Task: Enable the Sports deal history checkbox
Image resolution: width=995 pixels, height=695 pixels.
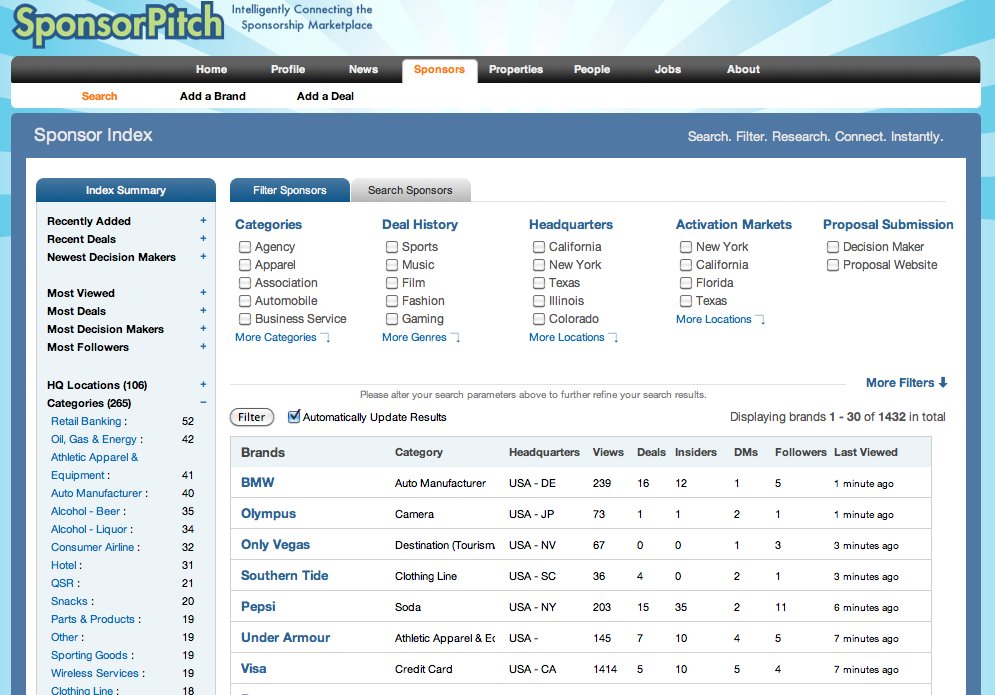Action: point(392,247)
